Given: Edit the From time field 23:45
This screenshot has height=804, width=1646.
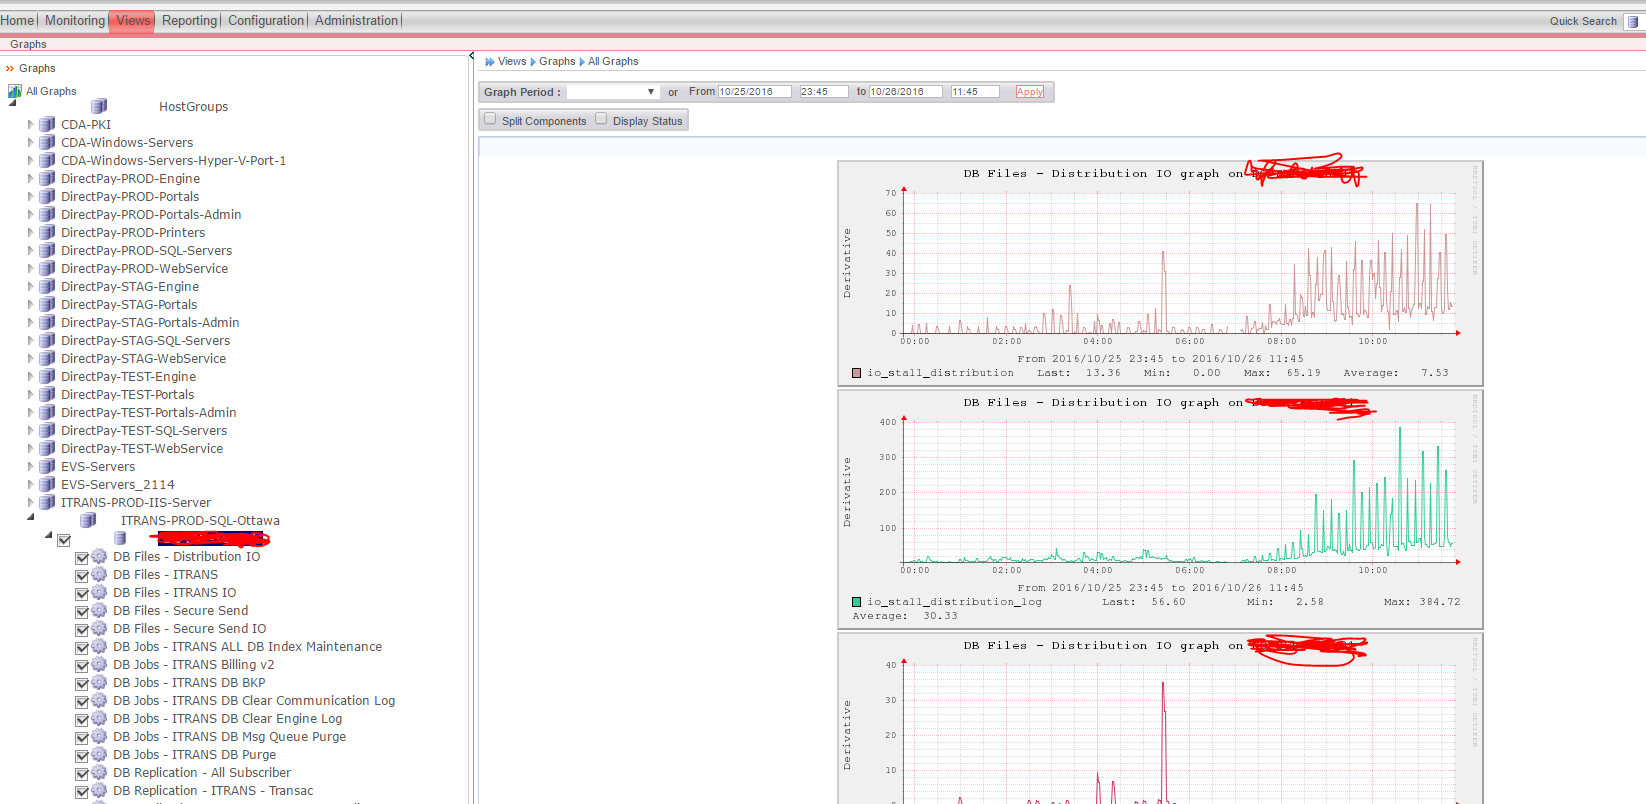Looking at the screenshot, I should click(x=823, y=92).
